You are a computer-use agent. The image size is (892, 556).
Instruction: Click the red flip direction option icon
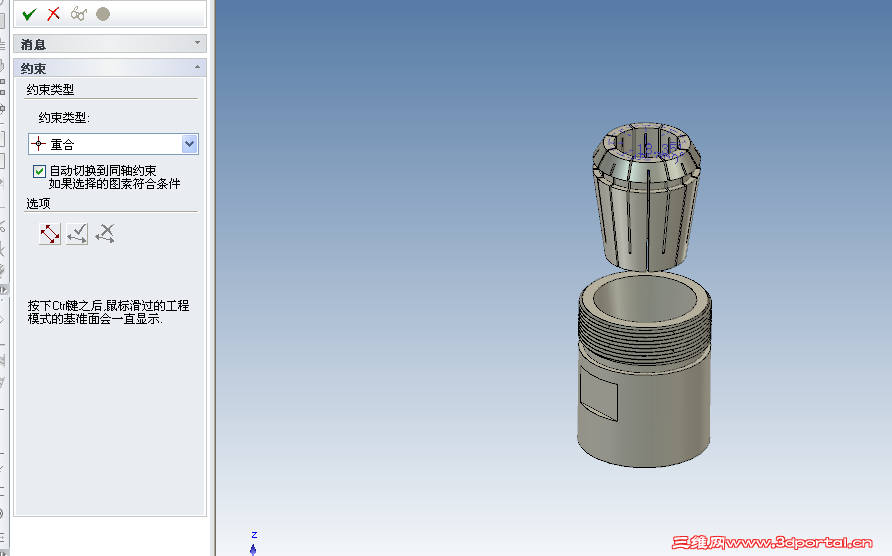click(50, 234)
